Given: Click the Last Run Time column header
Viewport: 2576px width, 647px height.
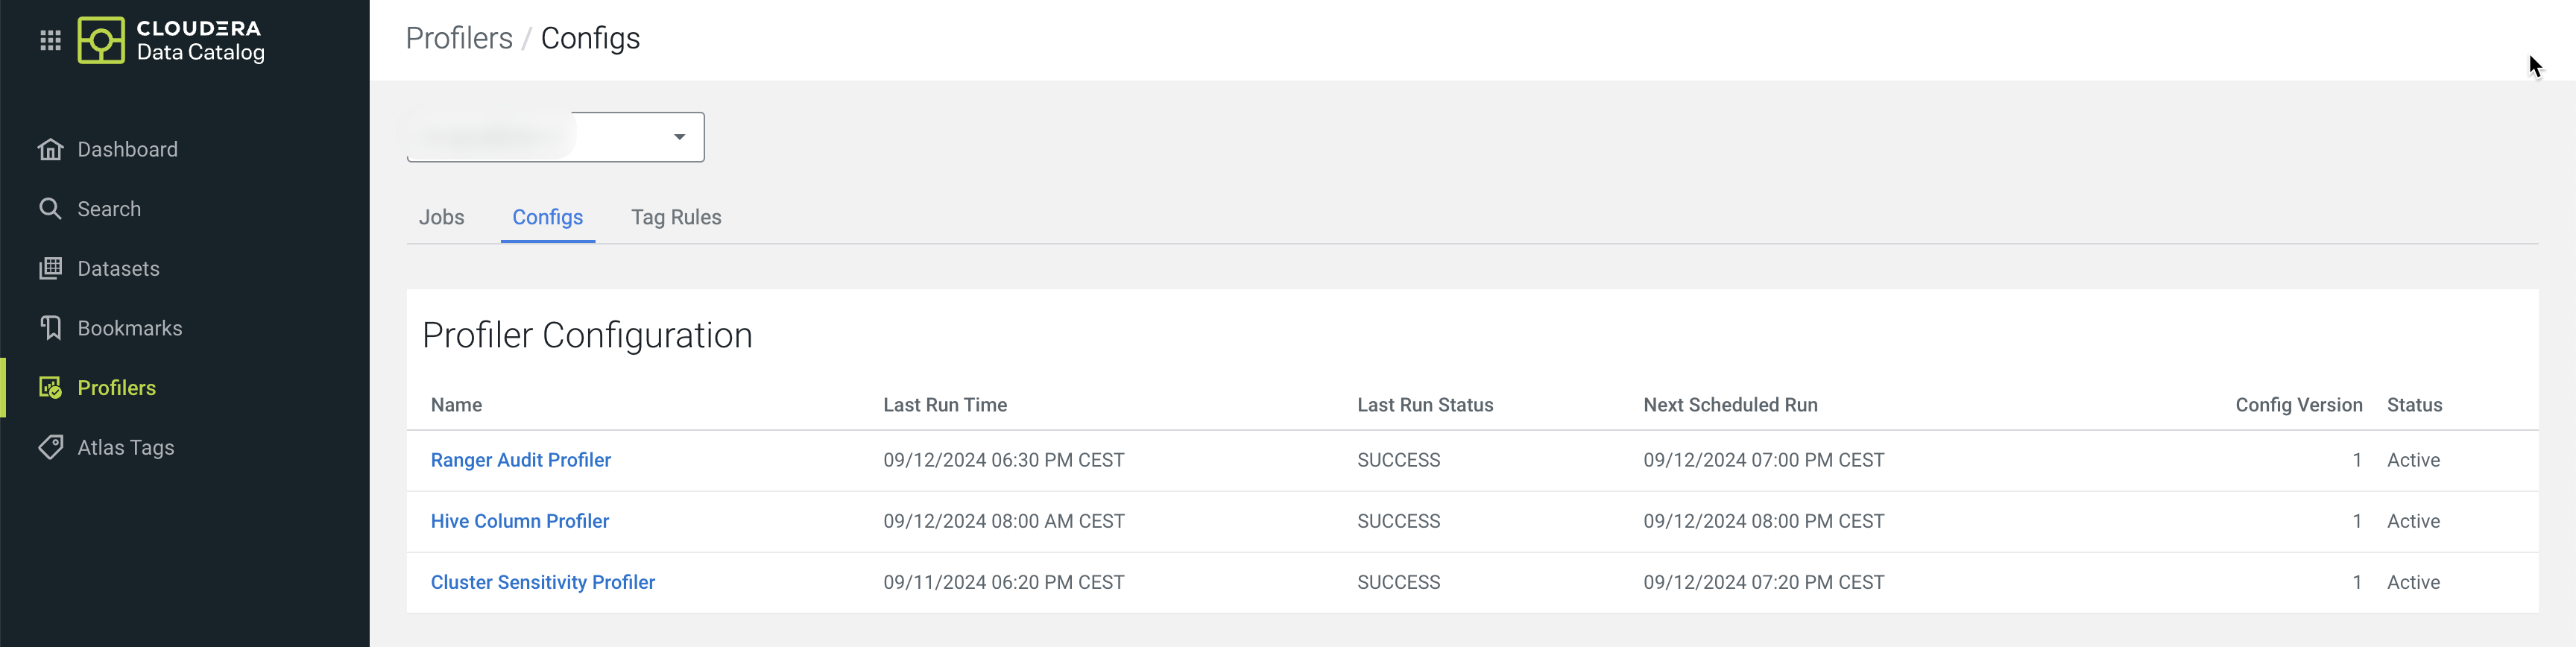Looking at the screenshot, I should (x=944, y=405).
